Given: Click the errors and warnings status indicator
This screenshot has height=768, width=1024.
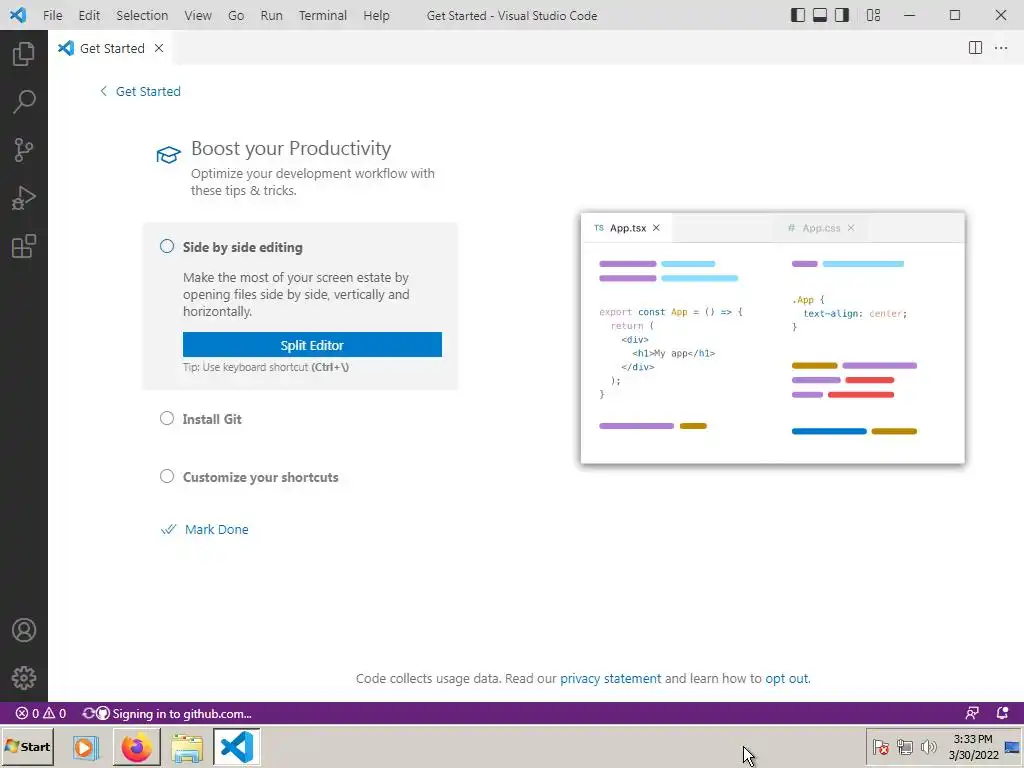Looking at the screenshot, I should coord(41,713).
